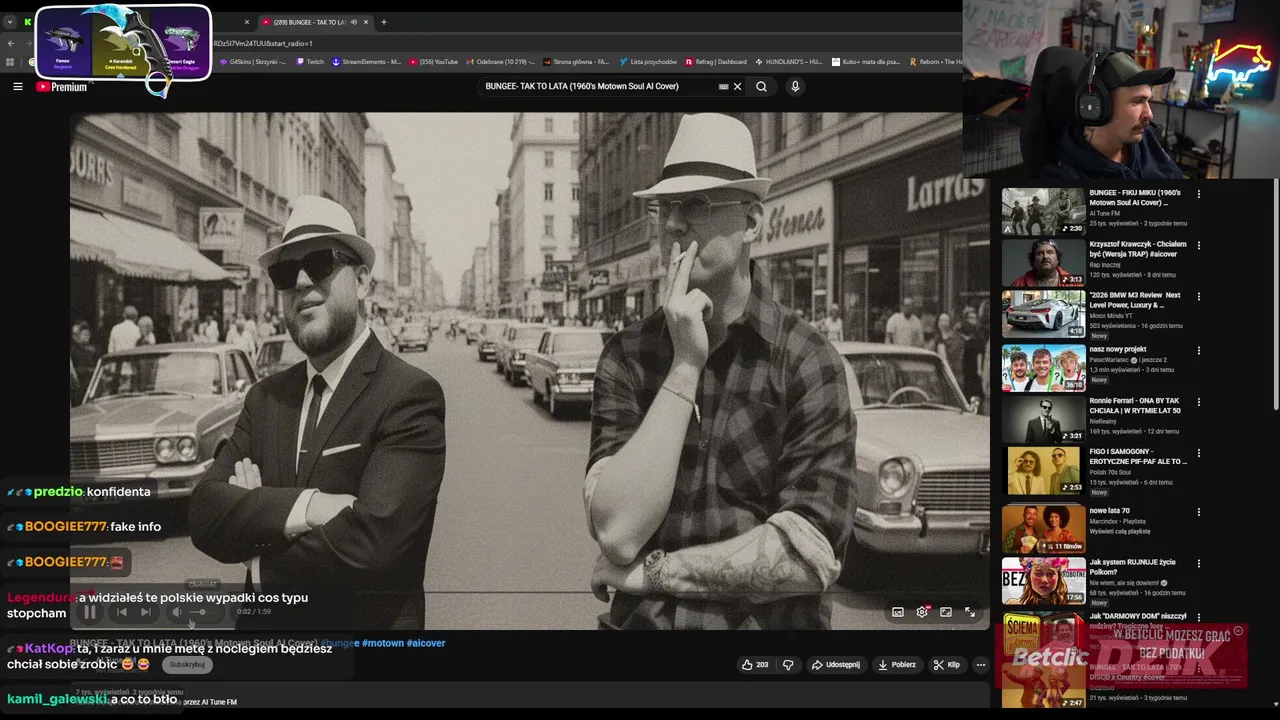Share the video via Udostępnij

point(835,664)
